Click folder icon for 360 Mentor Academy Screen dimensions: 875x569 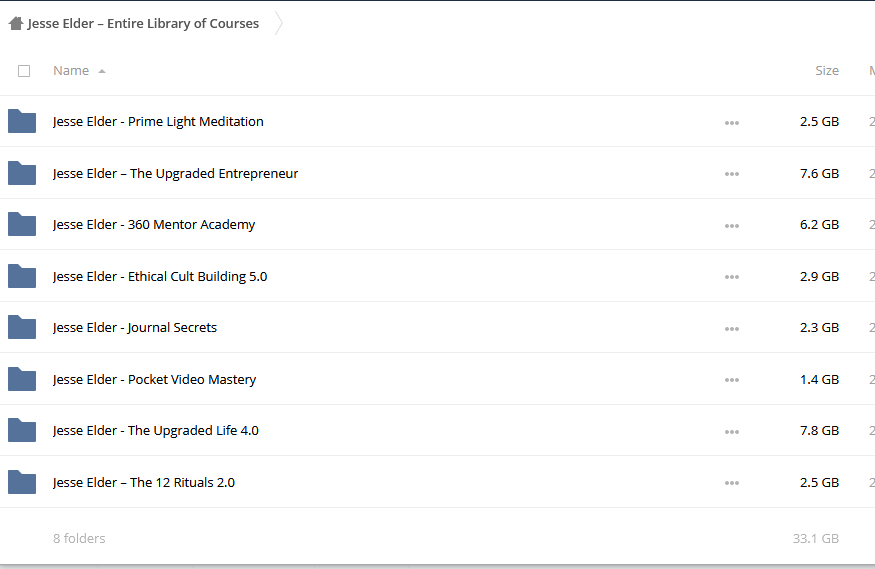22,224
